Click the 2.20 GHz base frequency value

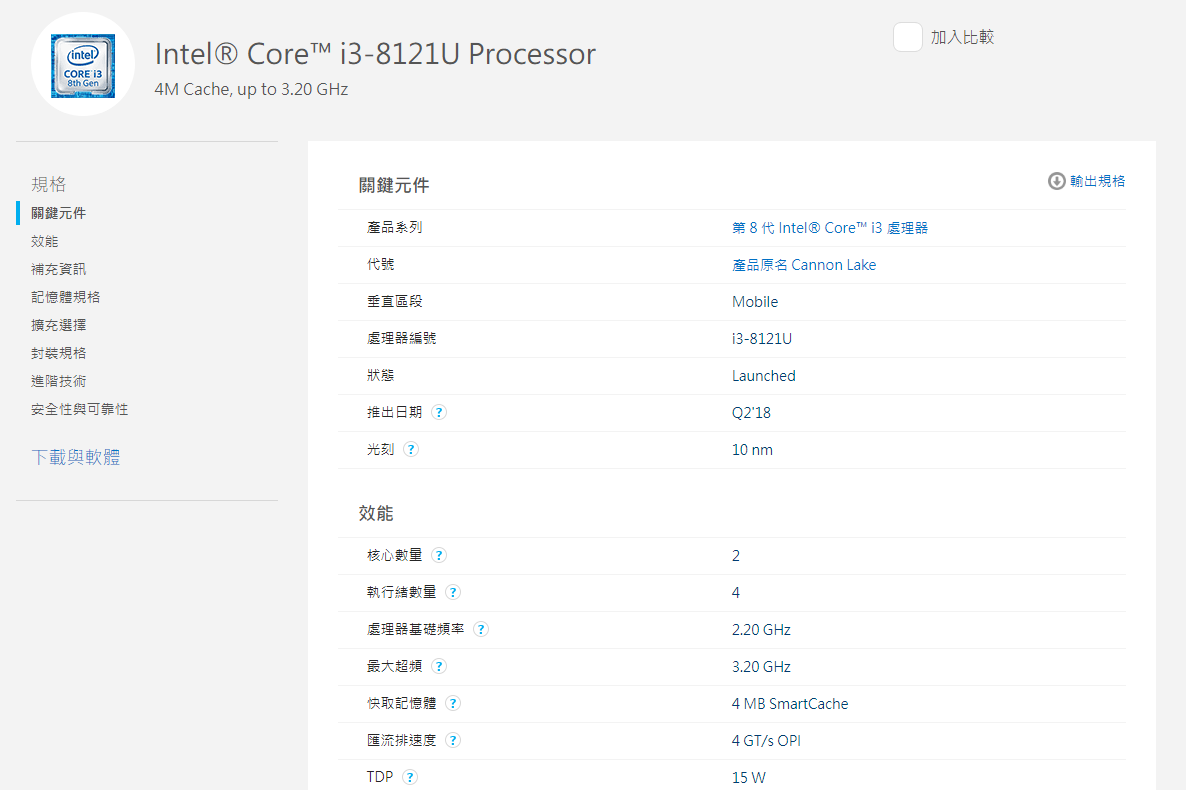(761, 630)
